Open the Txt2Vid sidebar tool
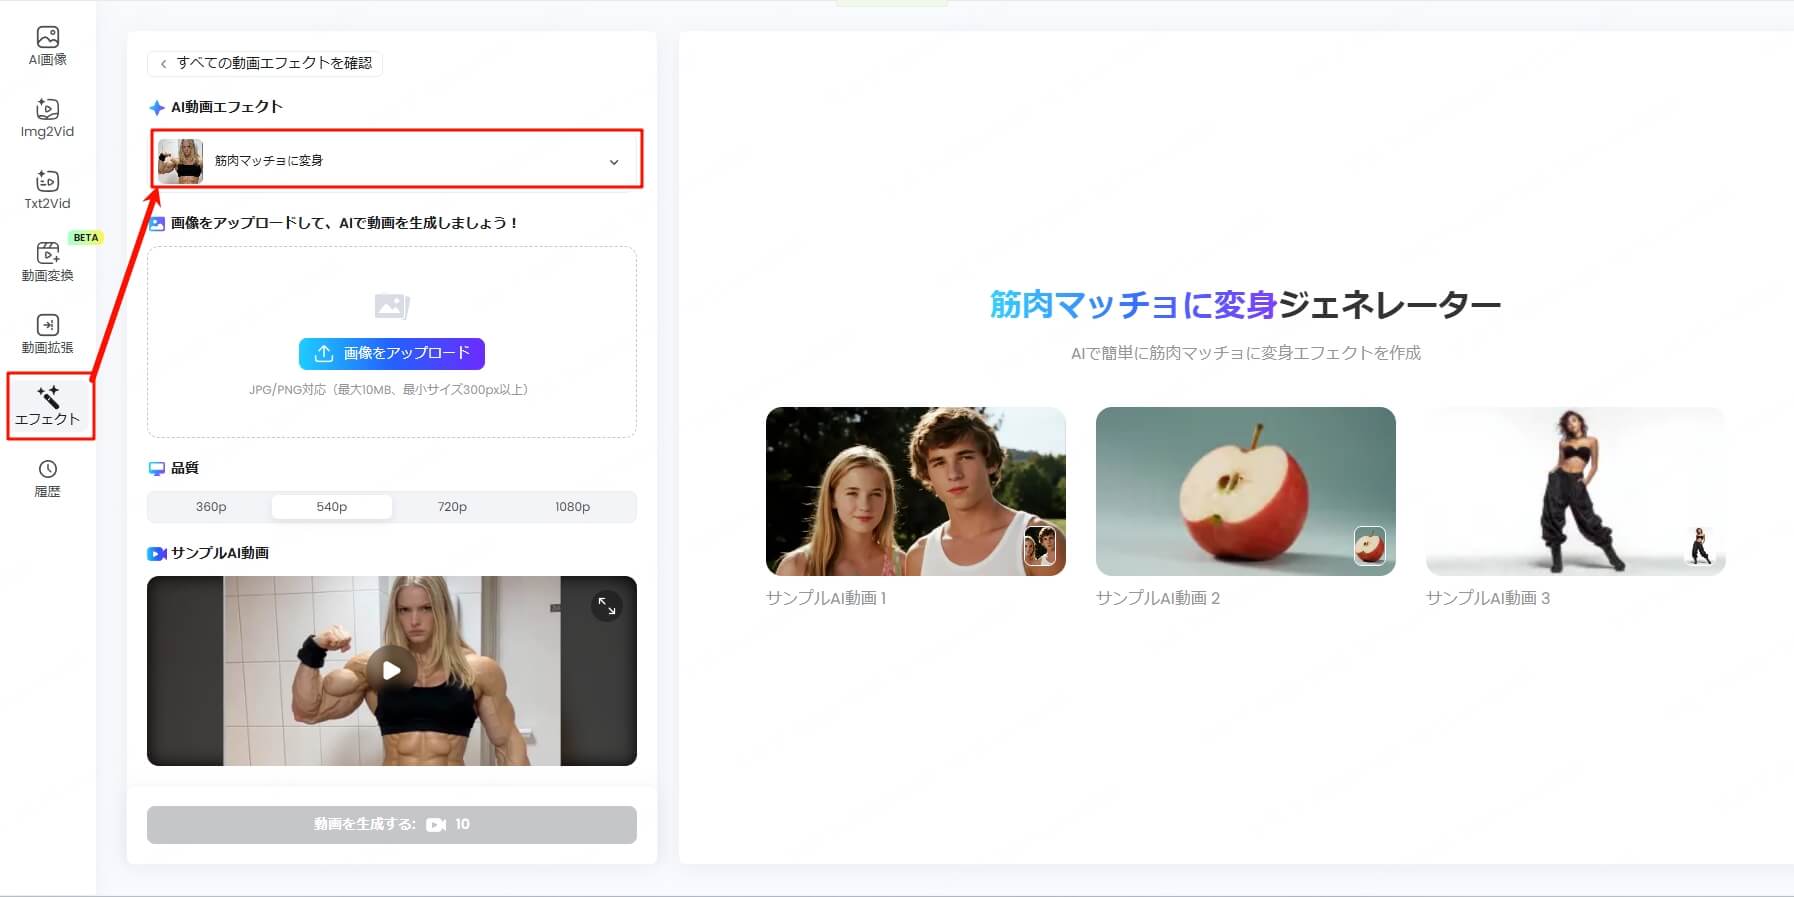This screenshot has width=1794, height=897. point(47,190)
